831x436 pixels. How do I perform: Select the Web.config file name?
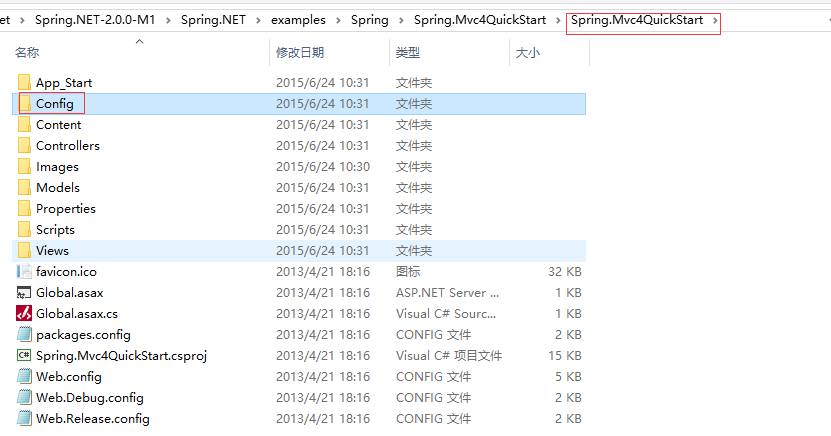(69, 377)
